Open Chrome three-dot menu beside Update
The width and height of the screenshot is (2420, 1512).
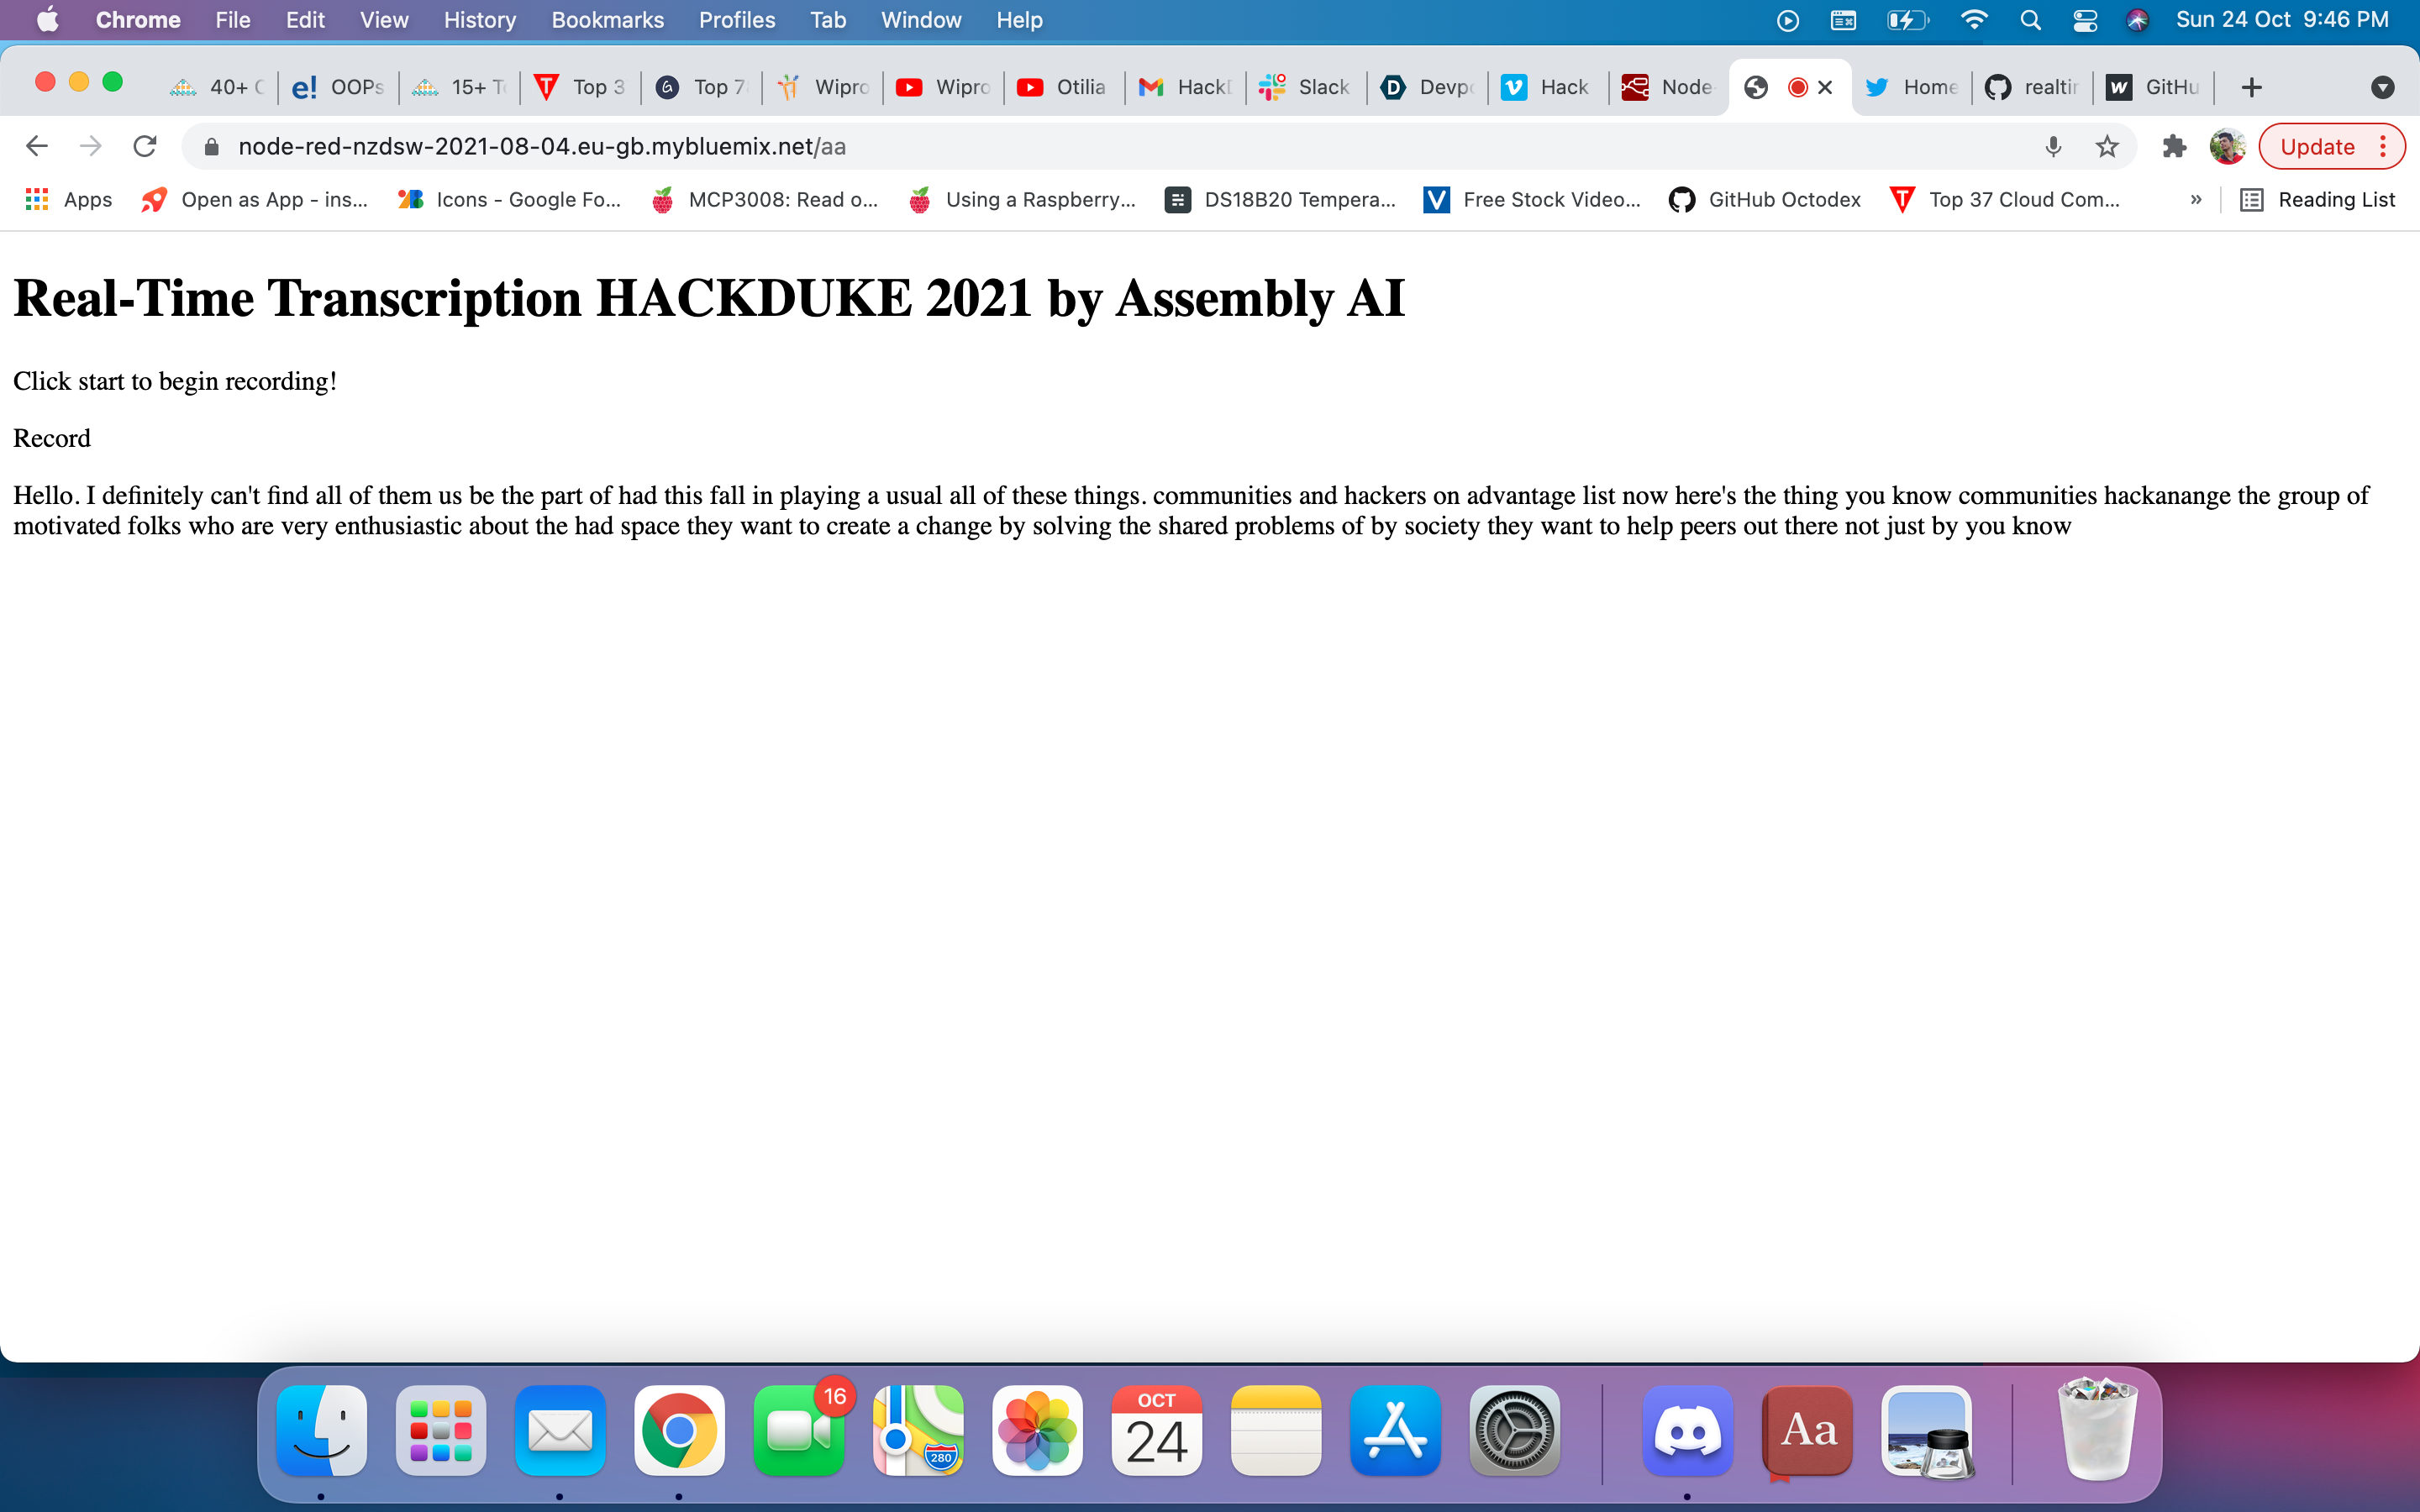[x=2384, y=147]
